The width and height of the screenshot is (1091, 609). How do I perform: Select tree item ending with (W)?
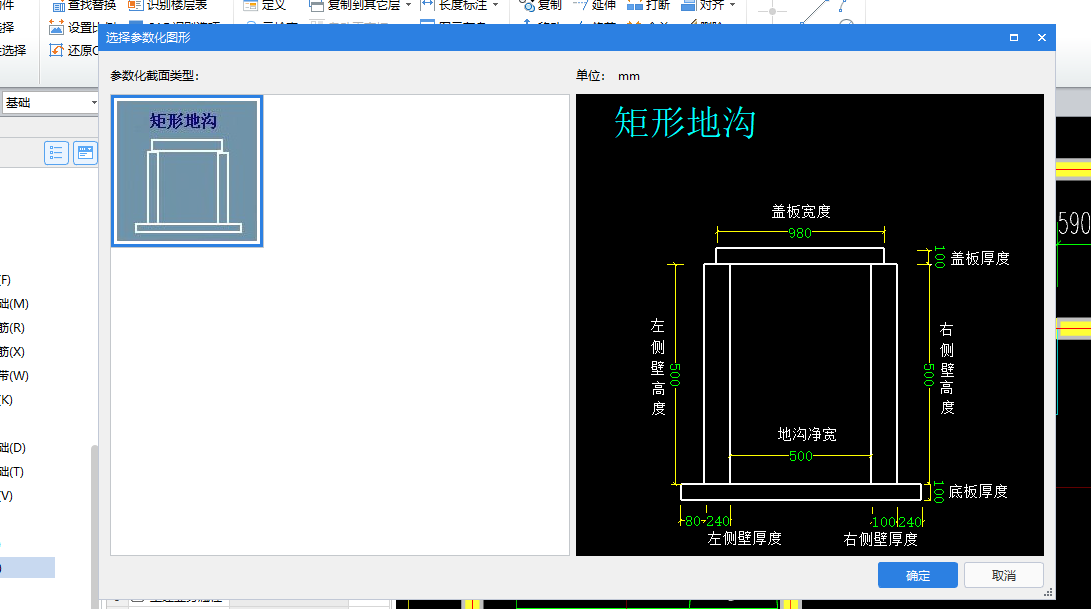click(x=14, y=376)
